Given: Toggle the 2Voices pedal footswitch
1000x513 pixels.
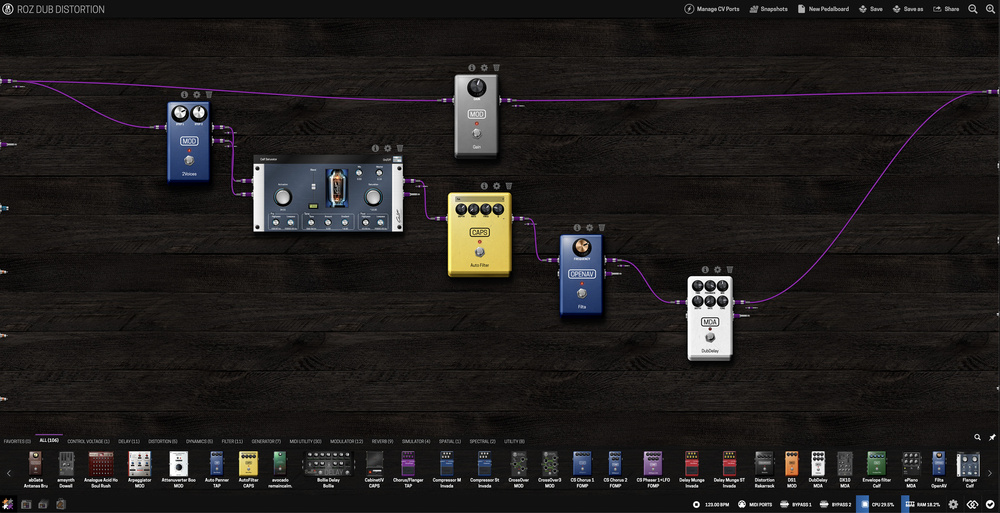Looking at the screenshot, I should (189, 160).
